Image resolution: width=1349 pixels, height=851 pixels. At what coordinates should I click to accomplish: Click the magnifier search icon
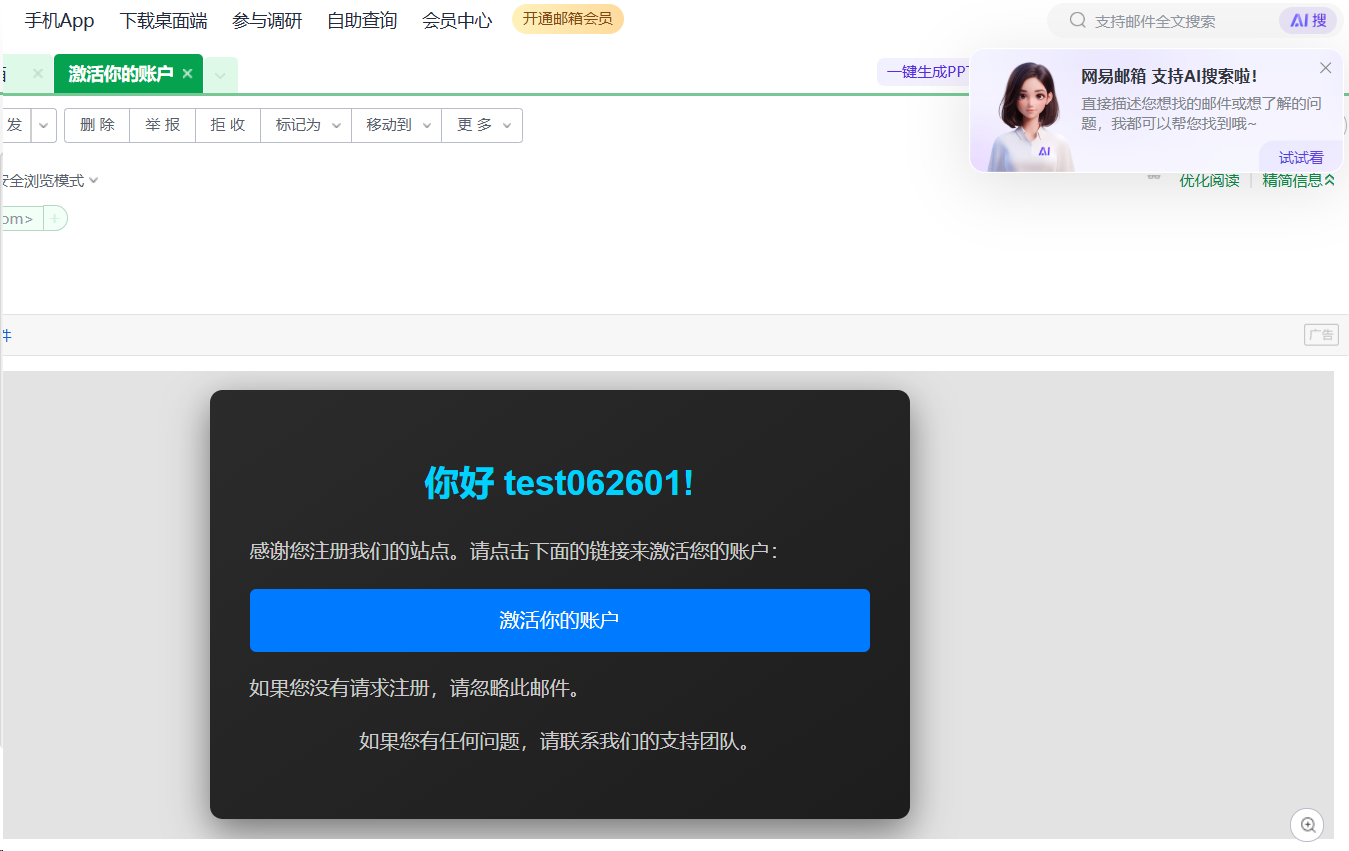1077,20
